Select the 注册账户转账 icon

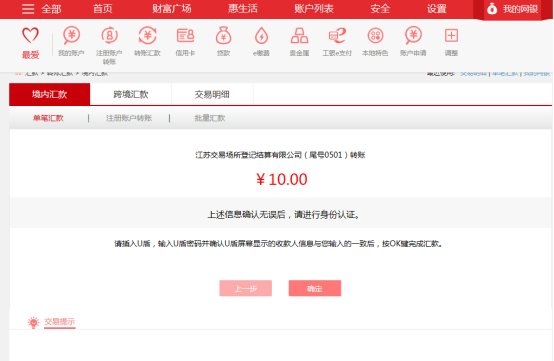(x=109, y=35)
